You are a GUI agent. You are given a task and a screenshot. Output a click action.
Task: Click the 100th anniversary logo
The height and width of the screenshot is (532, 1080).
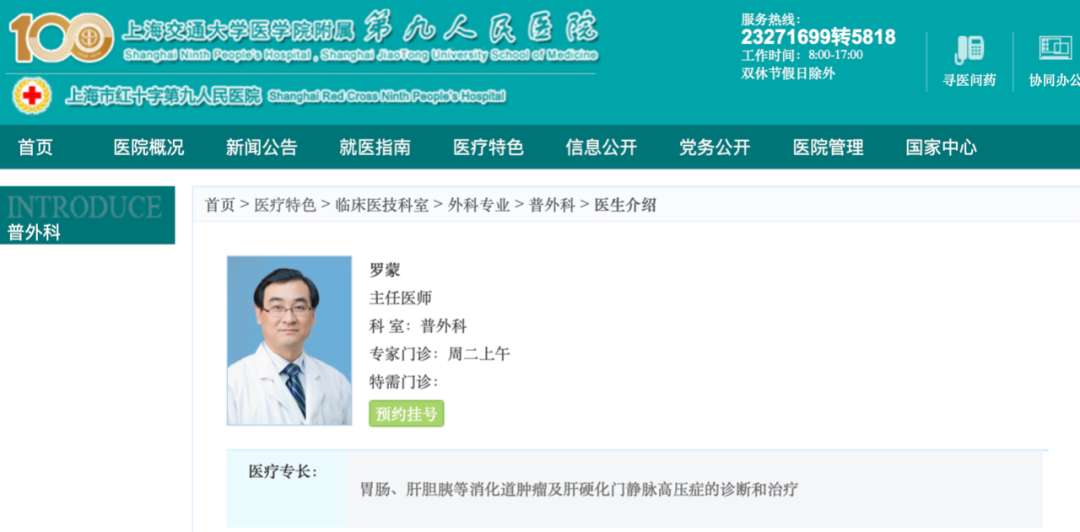click(x=61, y=38)
